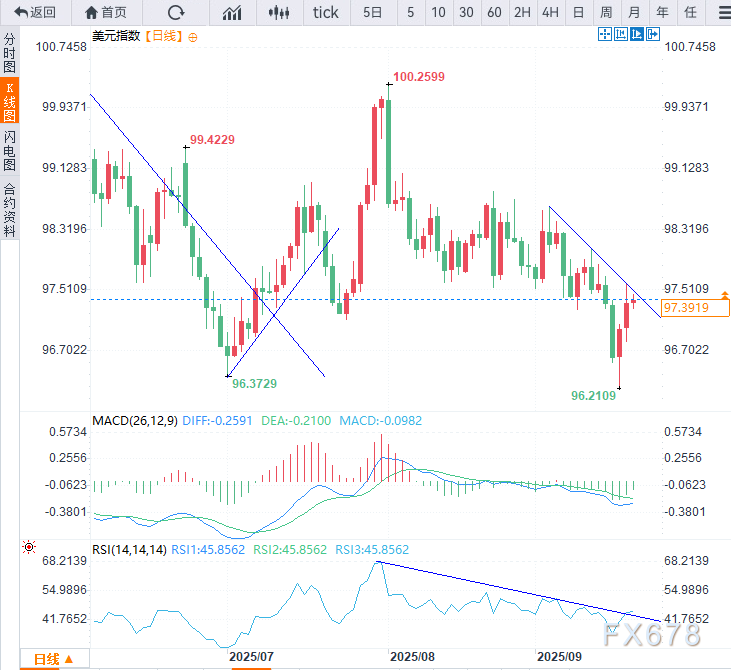Click the 返回 back arrow button
The height and width of the screenshot is (670, 731).
[34, 12]
